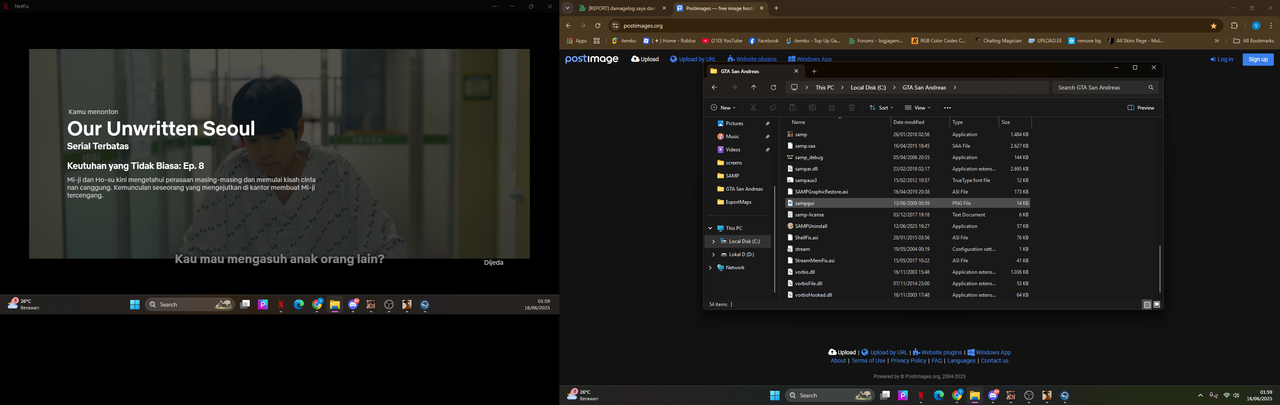Viewport: 1280px width, 405px height.
Task: Click the Terms of Use footer link
Action: (x=867, y=360)
